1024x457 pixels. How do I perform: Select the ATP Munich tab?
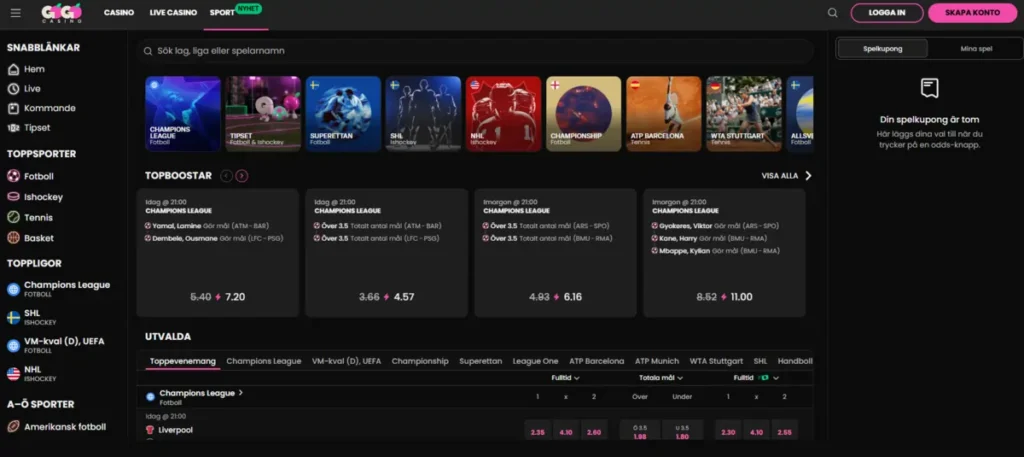[x=657, y=361]
